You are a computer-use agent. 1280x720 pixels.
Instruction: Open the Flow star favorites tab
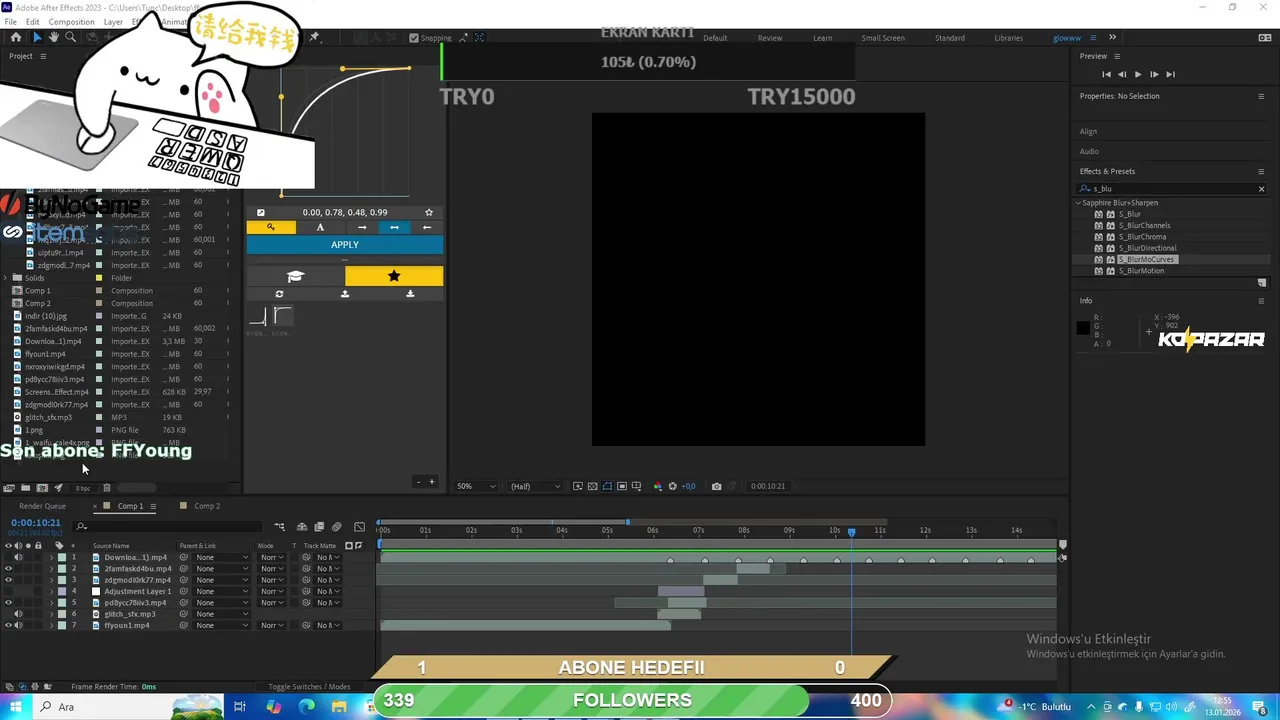pyautogui.click(x=394, y=276)
